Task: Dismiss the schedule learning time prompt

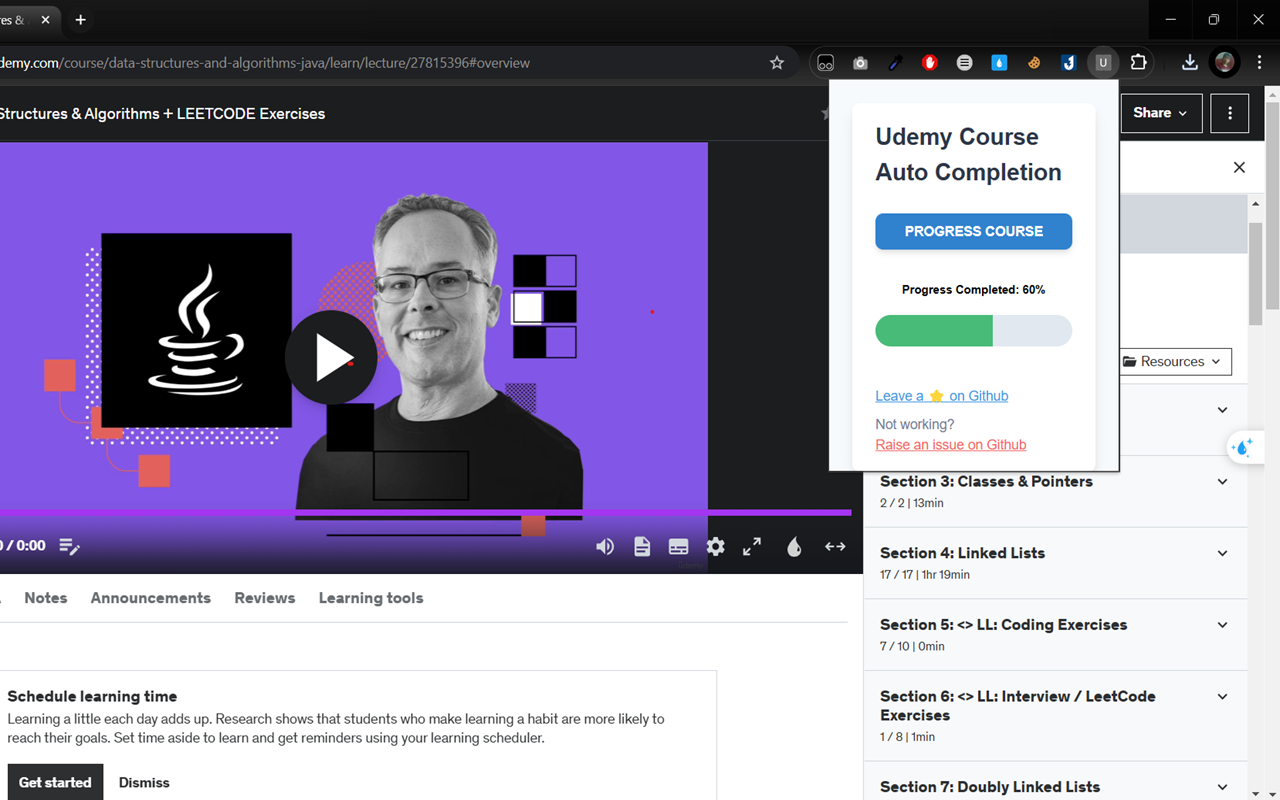Action: tap(143, 782)
